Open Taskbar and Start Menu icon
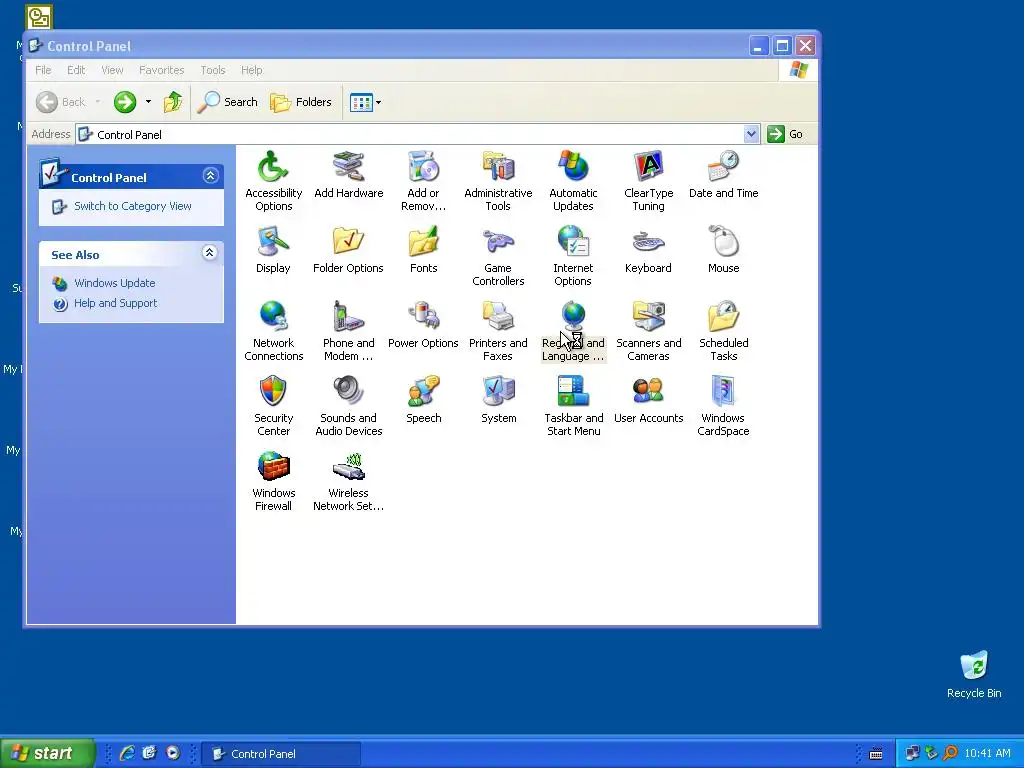 point(573,406)
